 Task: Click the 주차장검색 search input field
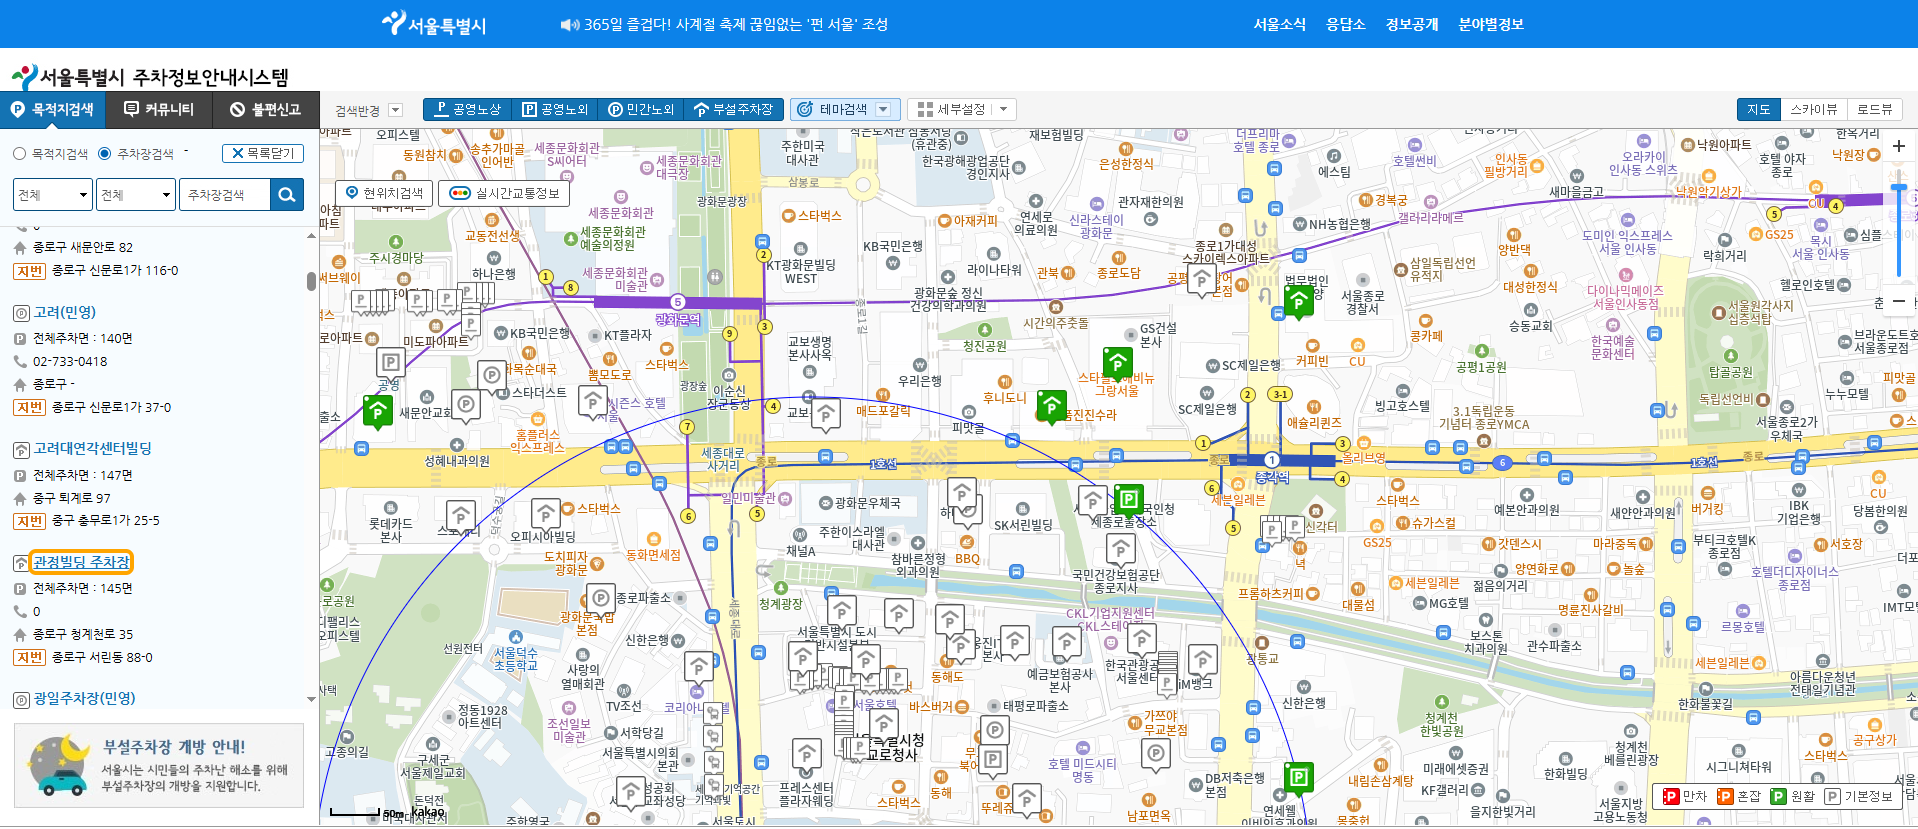(x=224, y=194)
